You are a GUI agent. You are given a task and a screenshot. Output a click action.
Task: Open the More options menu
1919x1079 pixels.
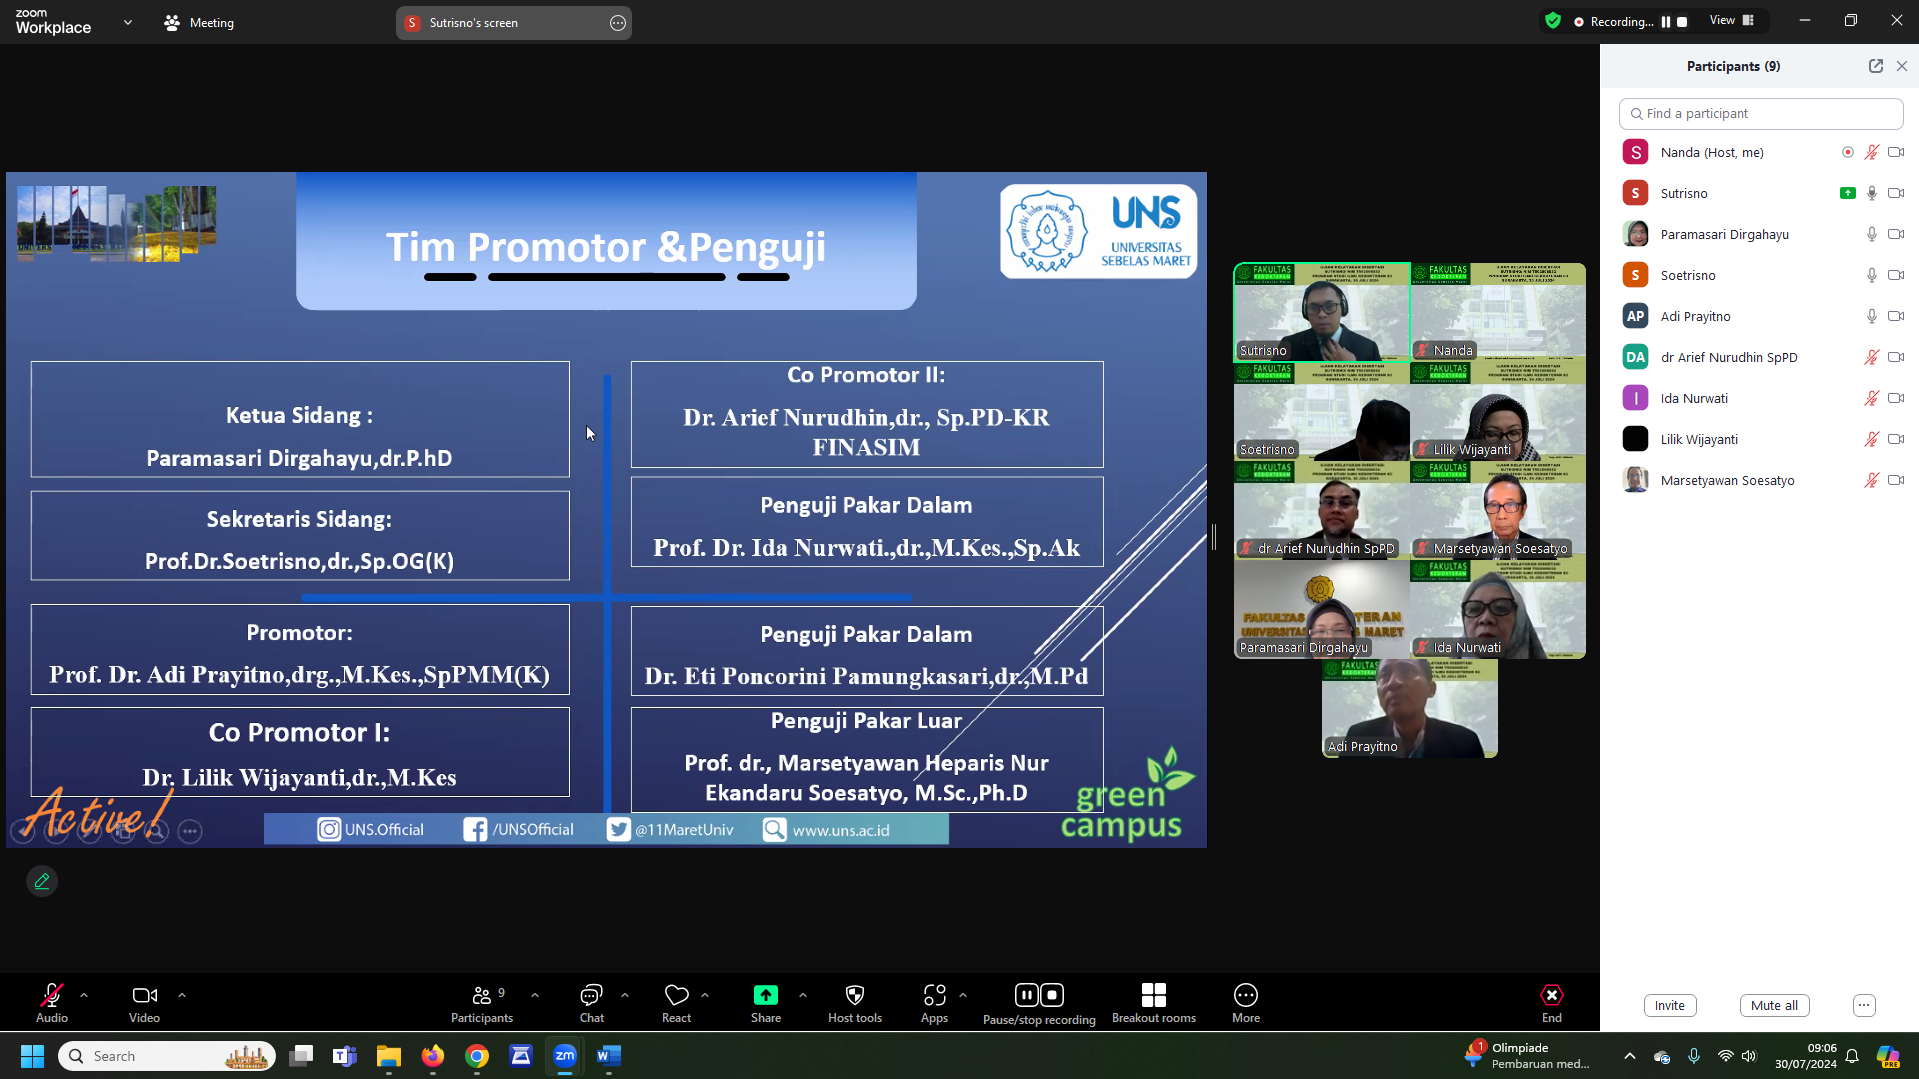(x=1246, y=1003)
